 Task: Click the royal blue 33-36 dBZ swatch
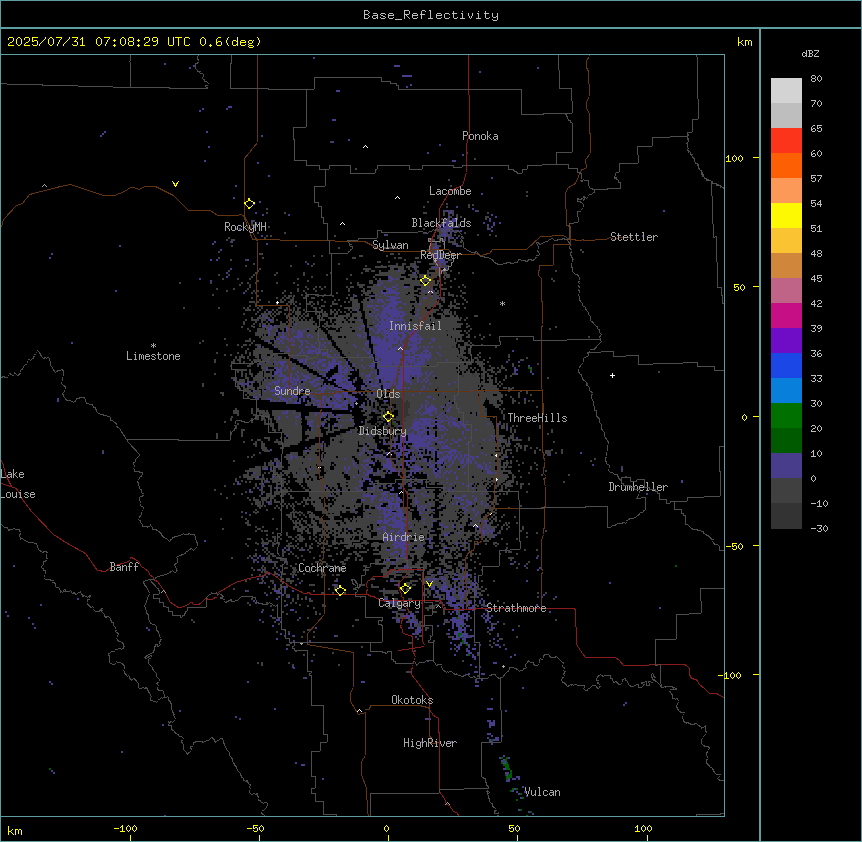coord(786,365)
